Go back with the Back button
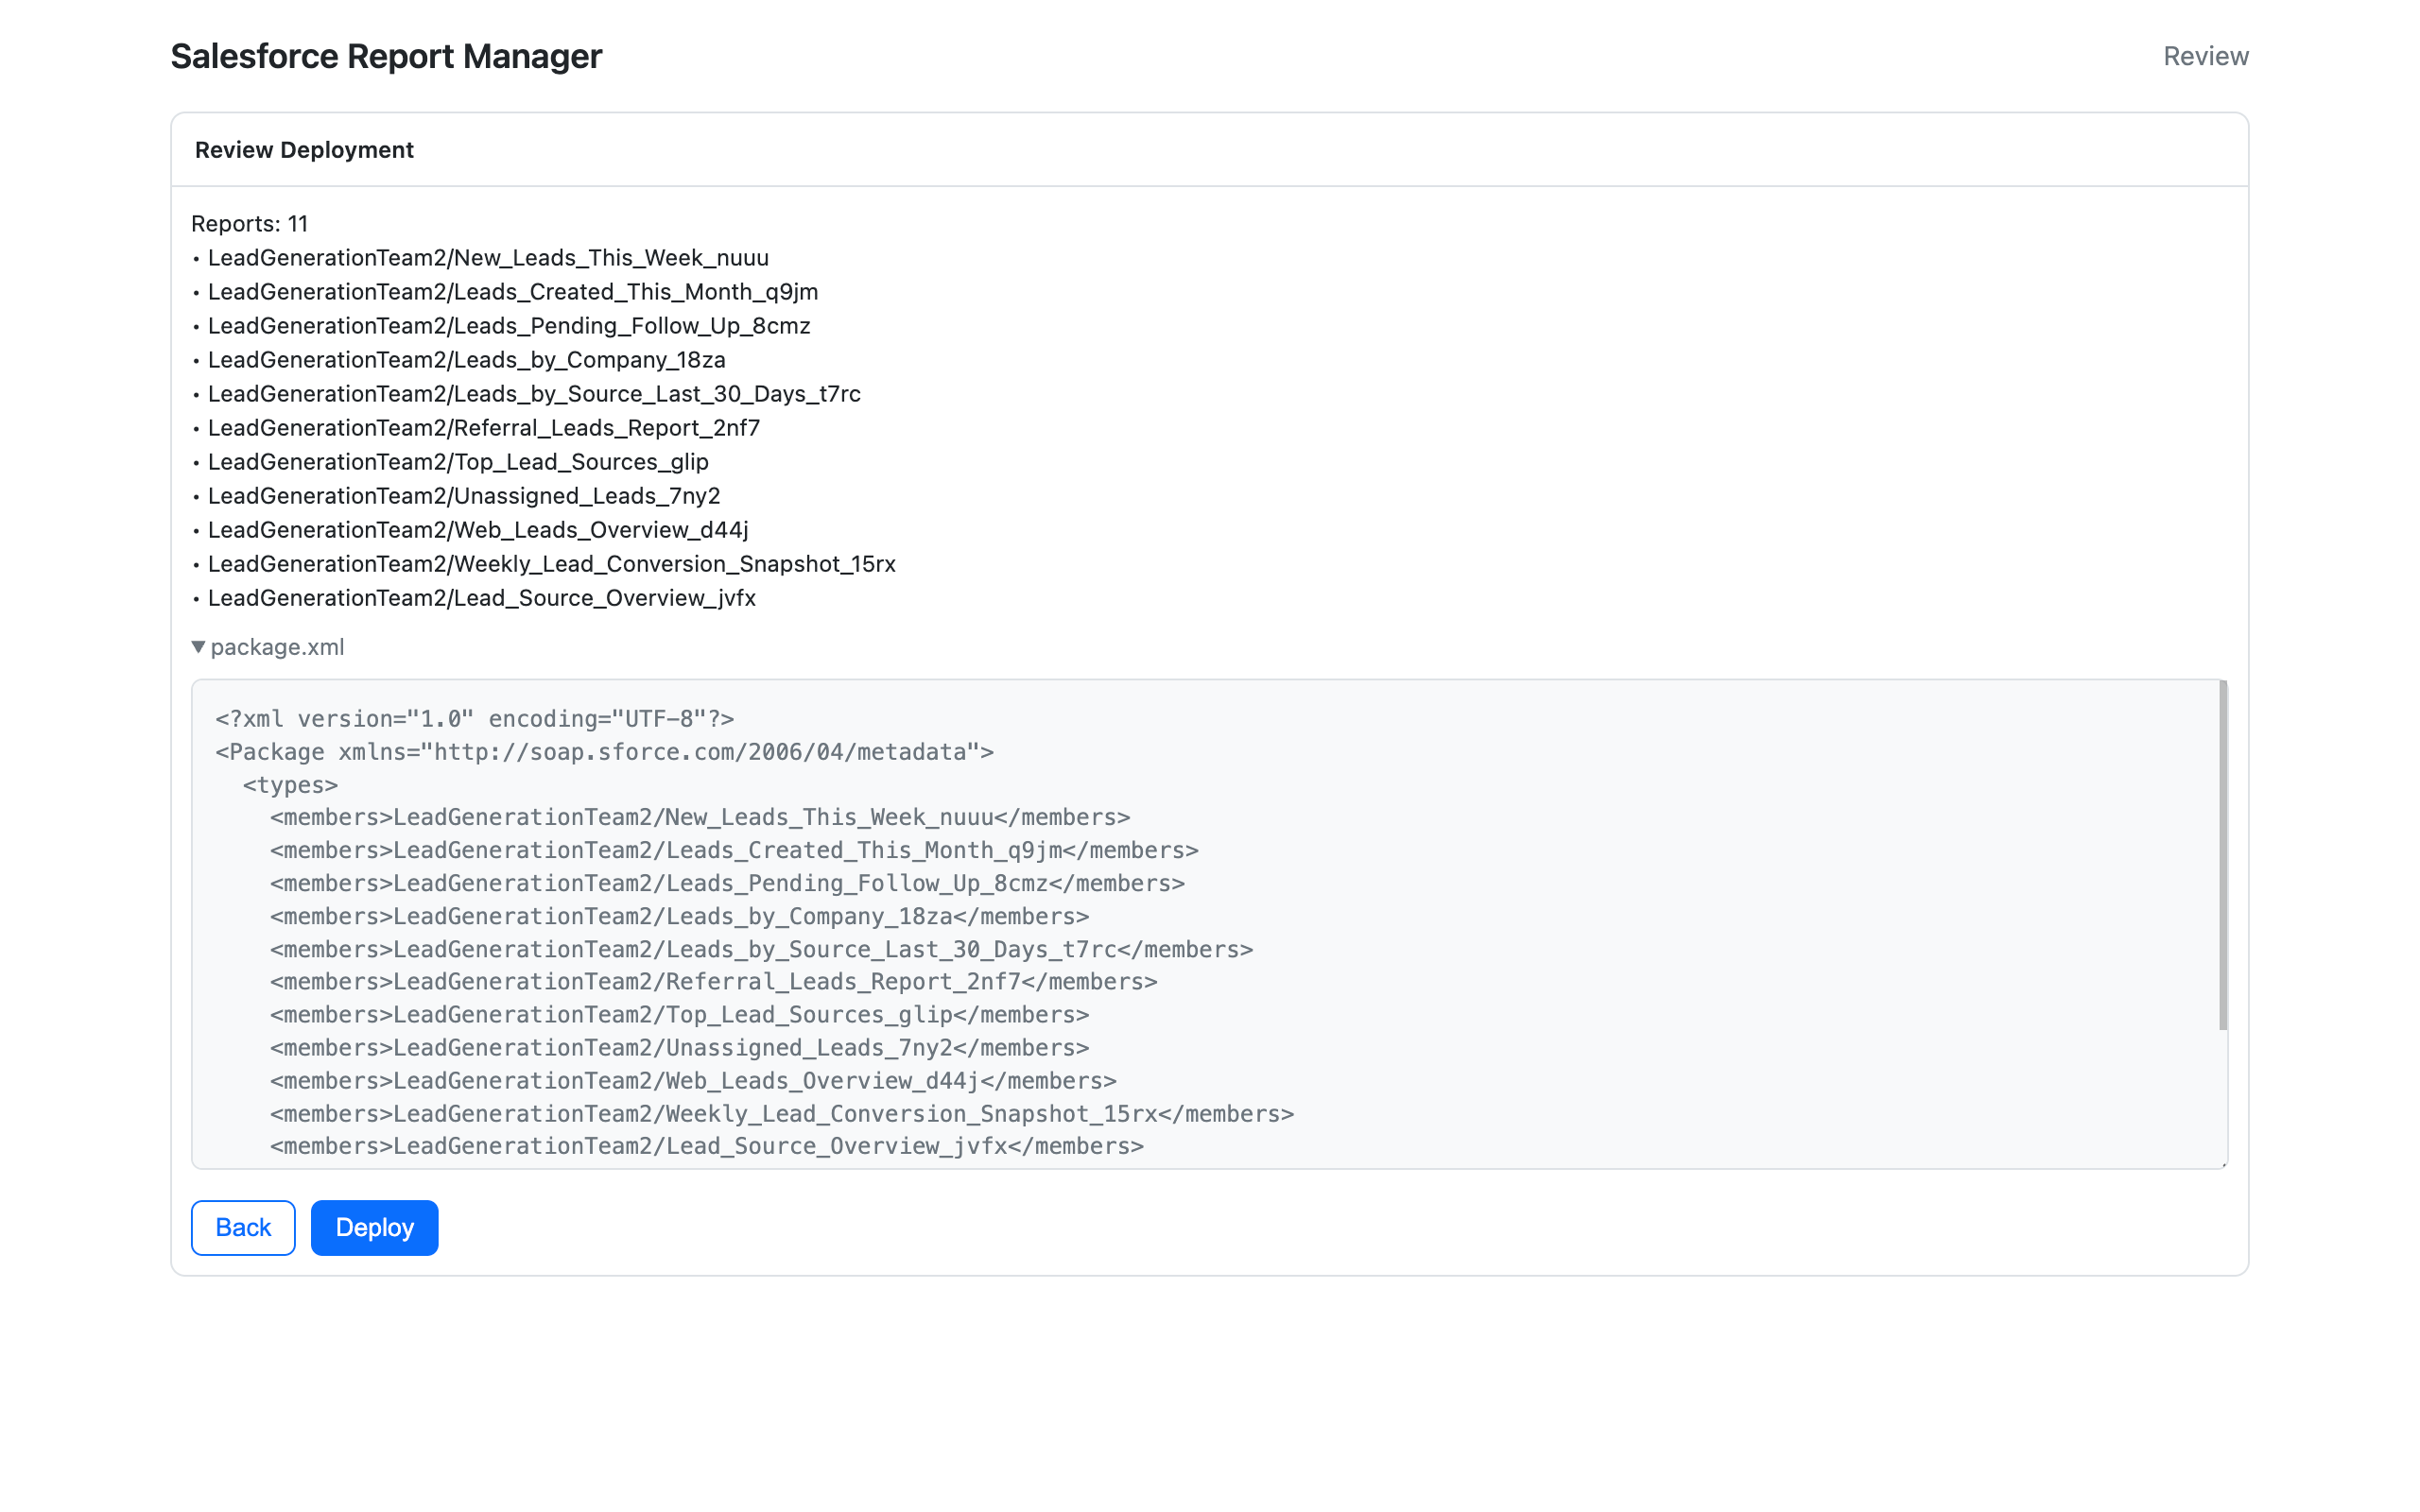Viewport: 2420px width, 1512px height. click(x=243, y=1227)
